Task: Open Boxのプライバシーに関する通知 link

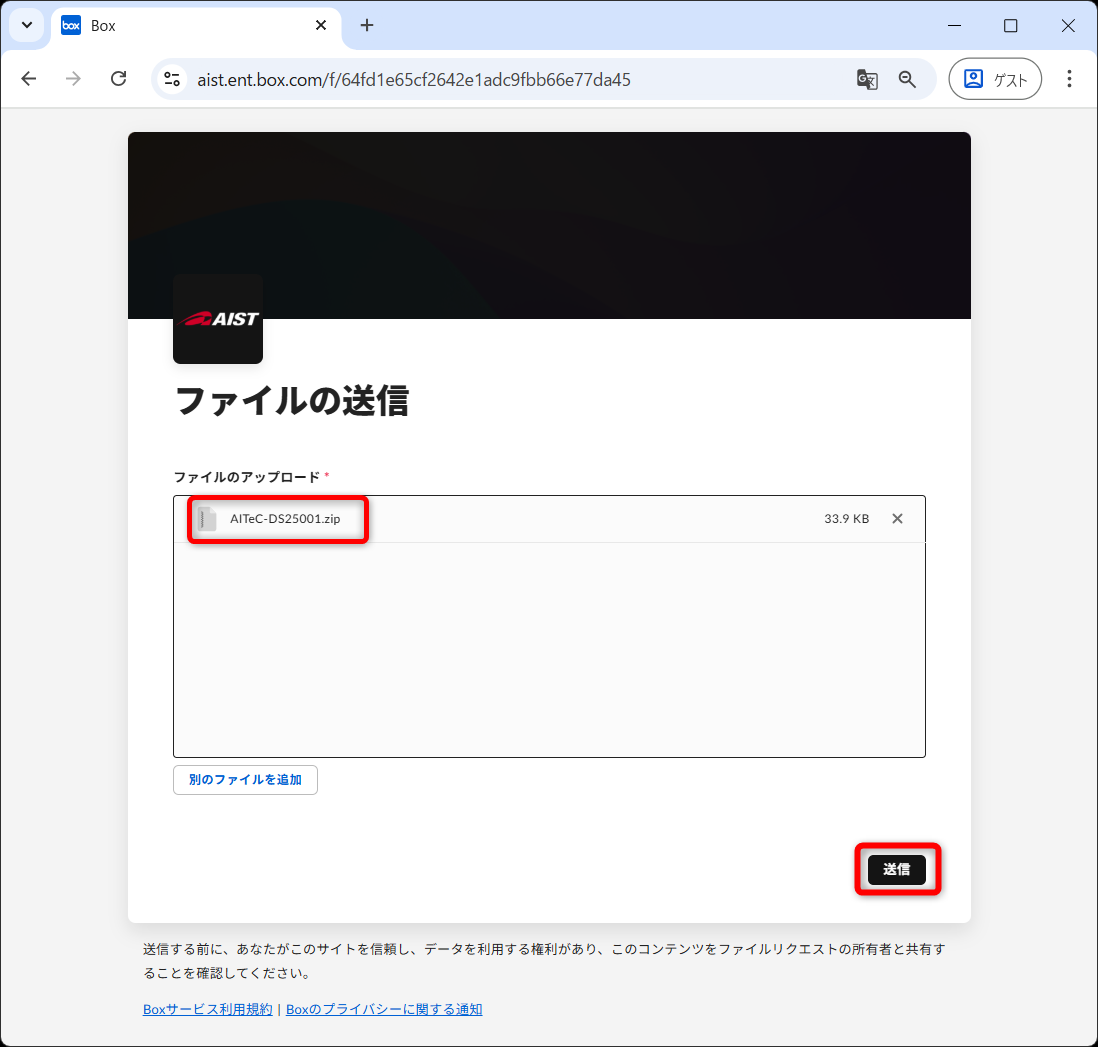Action: tap(384, 1009)
